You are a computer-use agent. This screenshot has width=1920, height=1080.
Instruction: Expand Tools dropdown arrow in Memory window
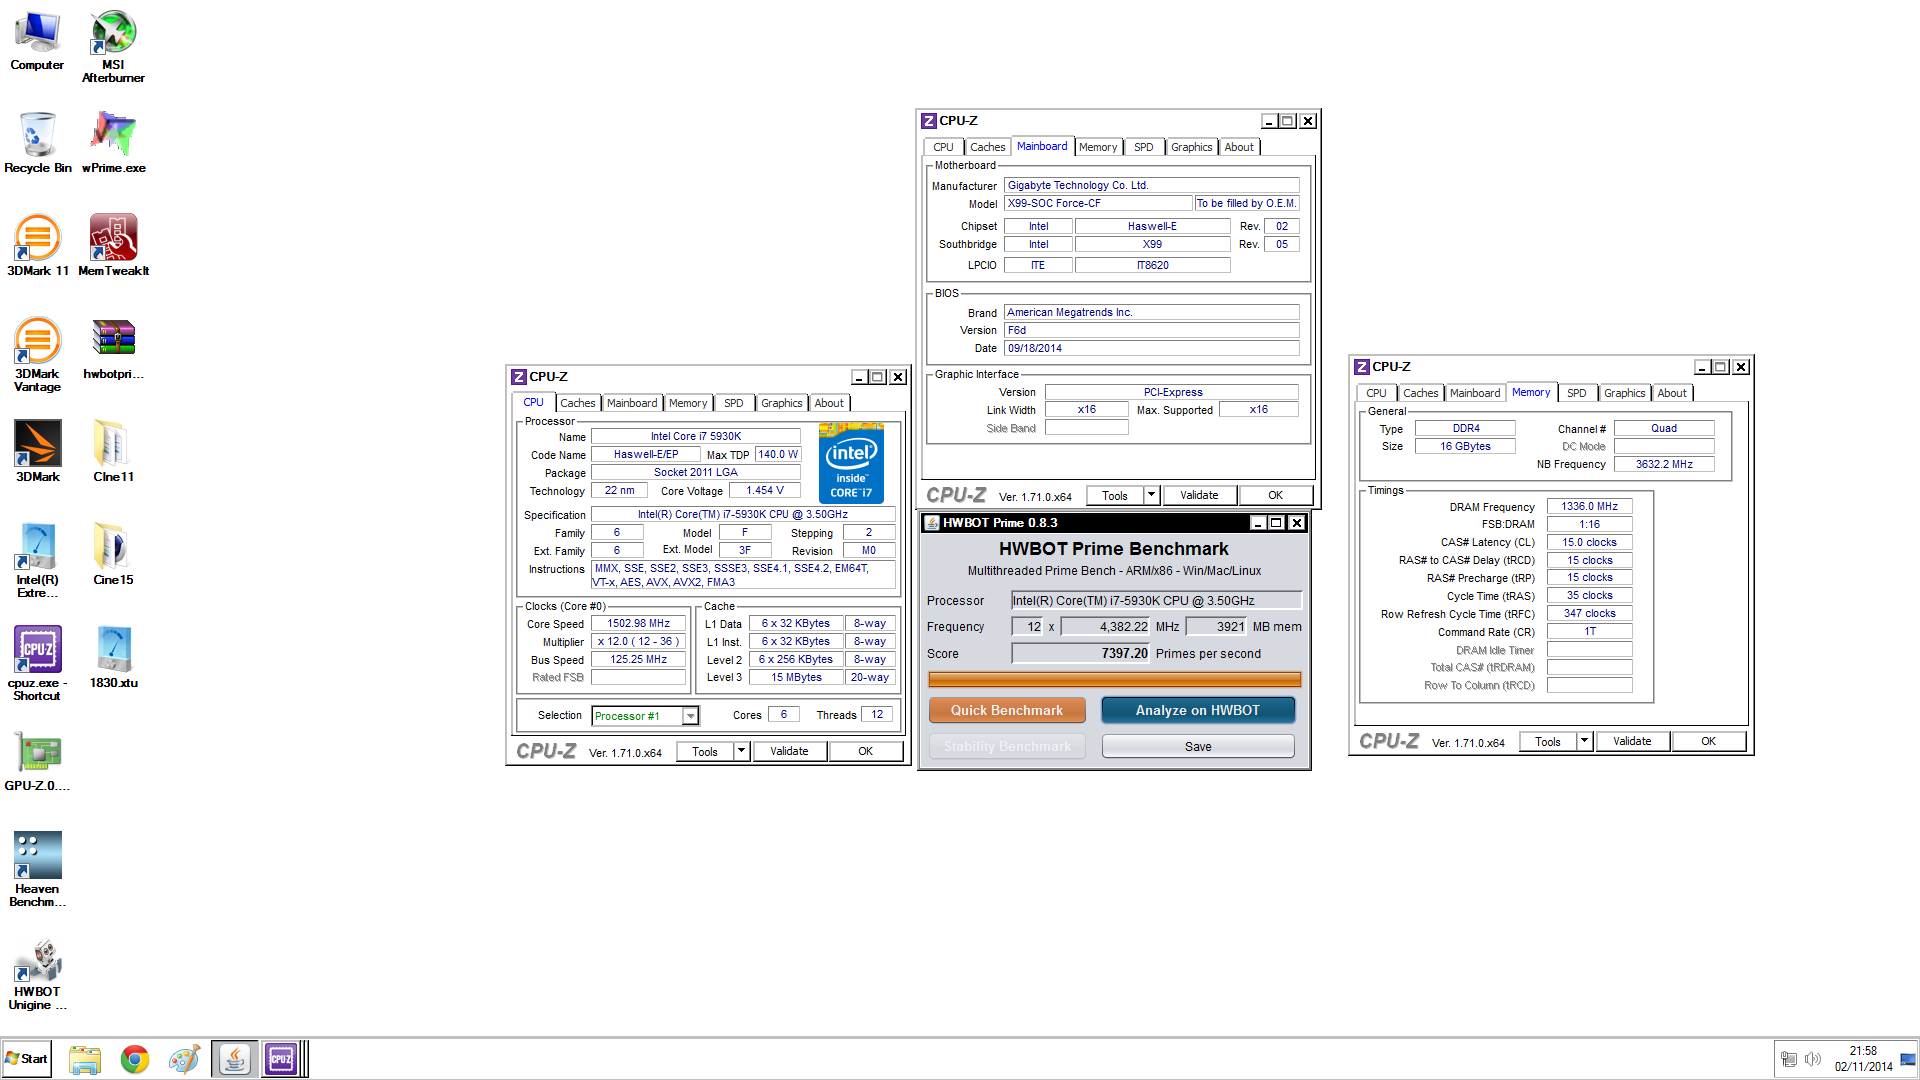tap(1584, 741)
